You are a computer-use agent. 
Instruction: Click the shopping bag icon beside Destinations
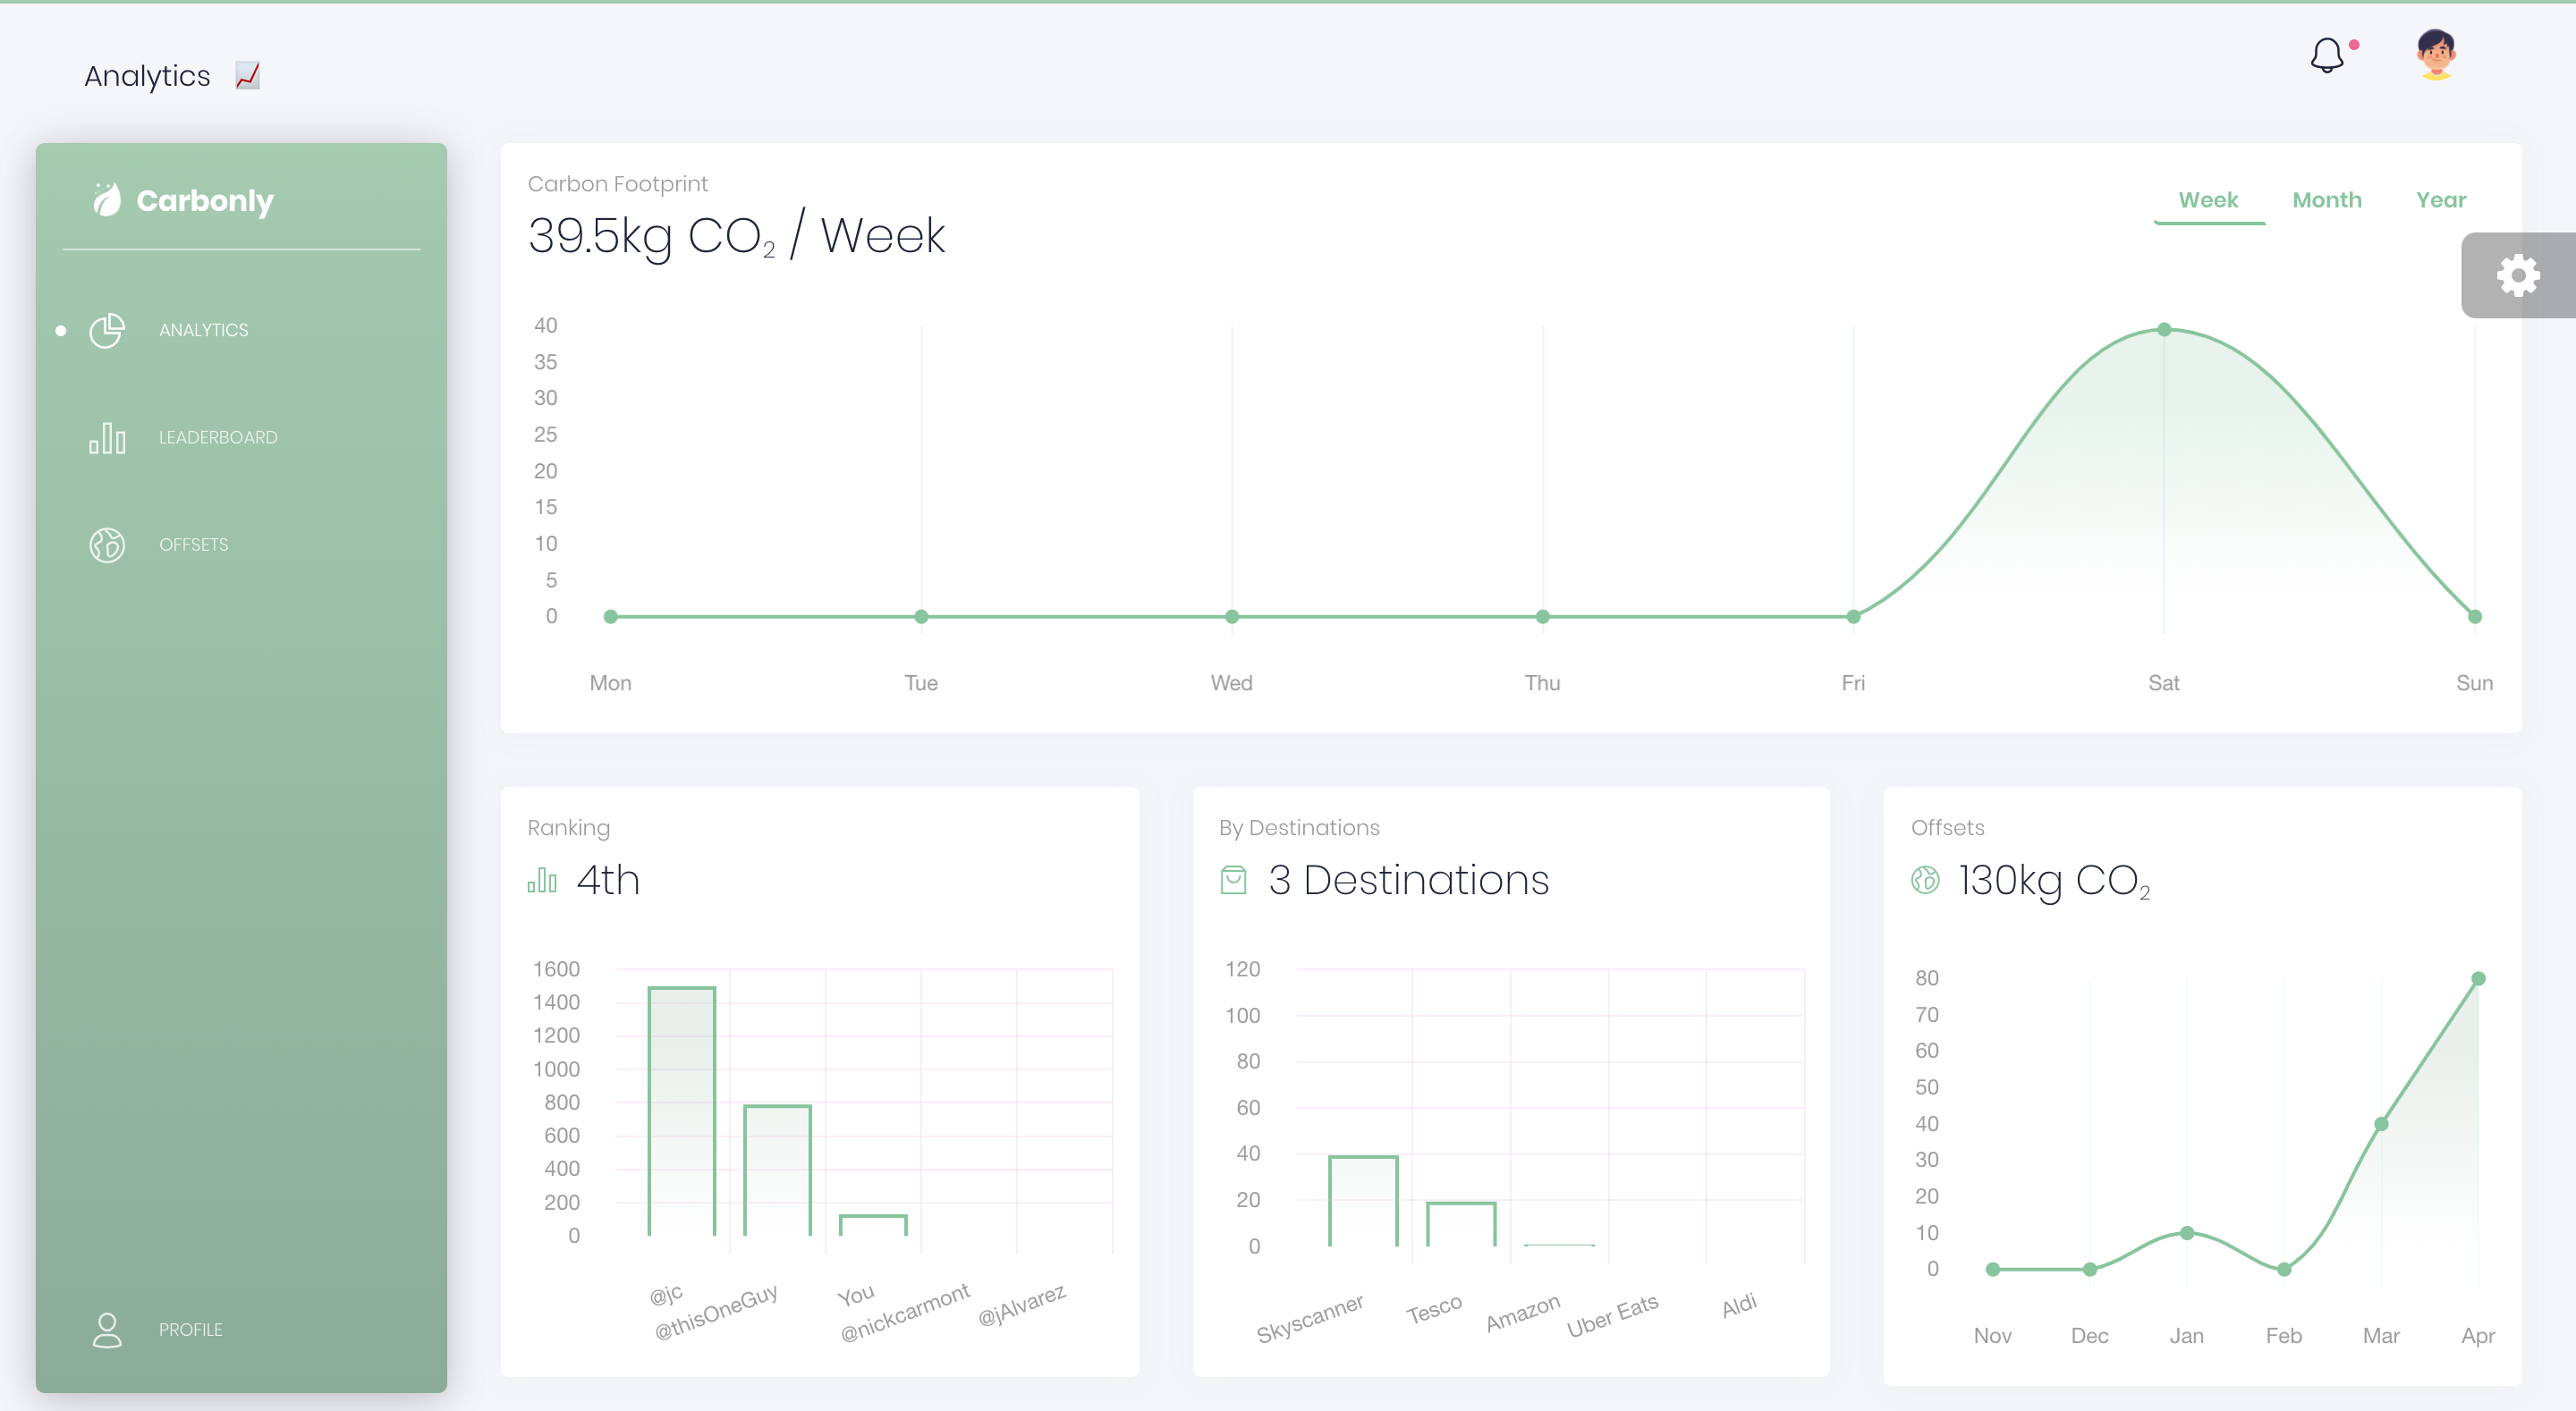(1233, 880)
